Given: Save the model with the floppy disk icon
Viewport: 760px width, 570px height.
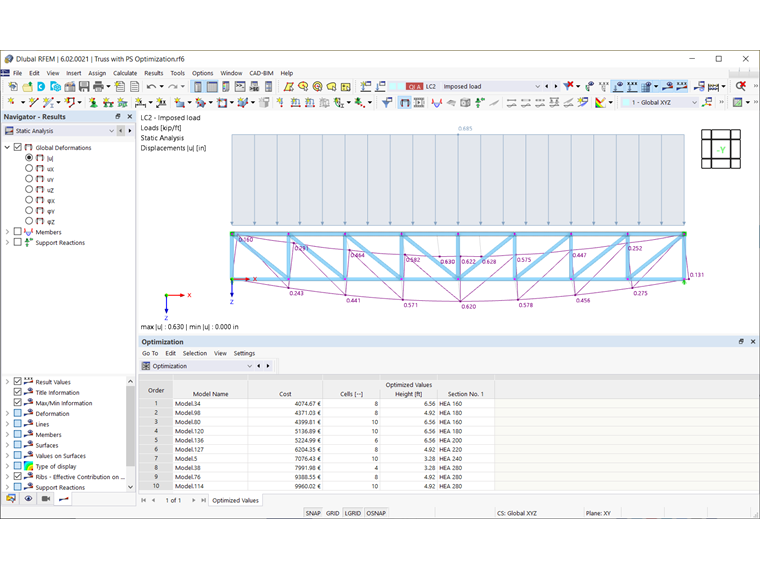Looking at the screenshot, I should coord(84,86).
